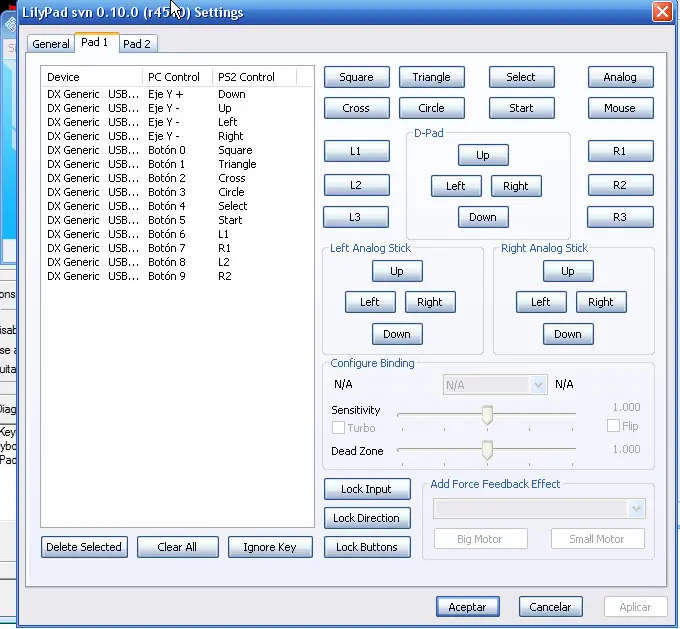Bind the R1 button
The width and height of the screenshot is (680, 629).
click(620, 151)
